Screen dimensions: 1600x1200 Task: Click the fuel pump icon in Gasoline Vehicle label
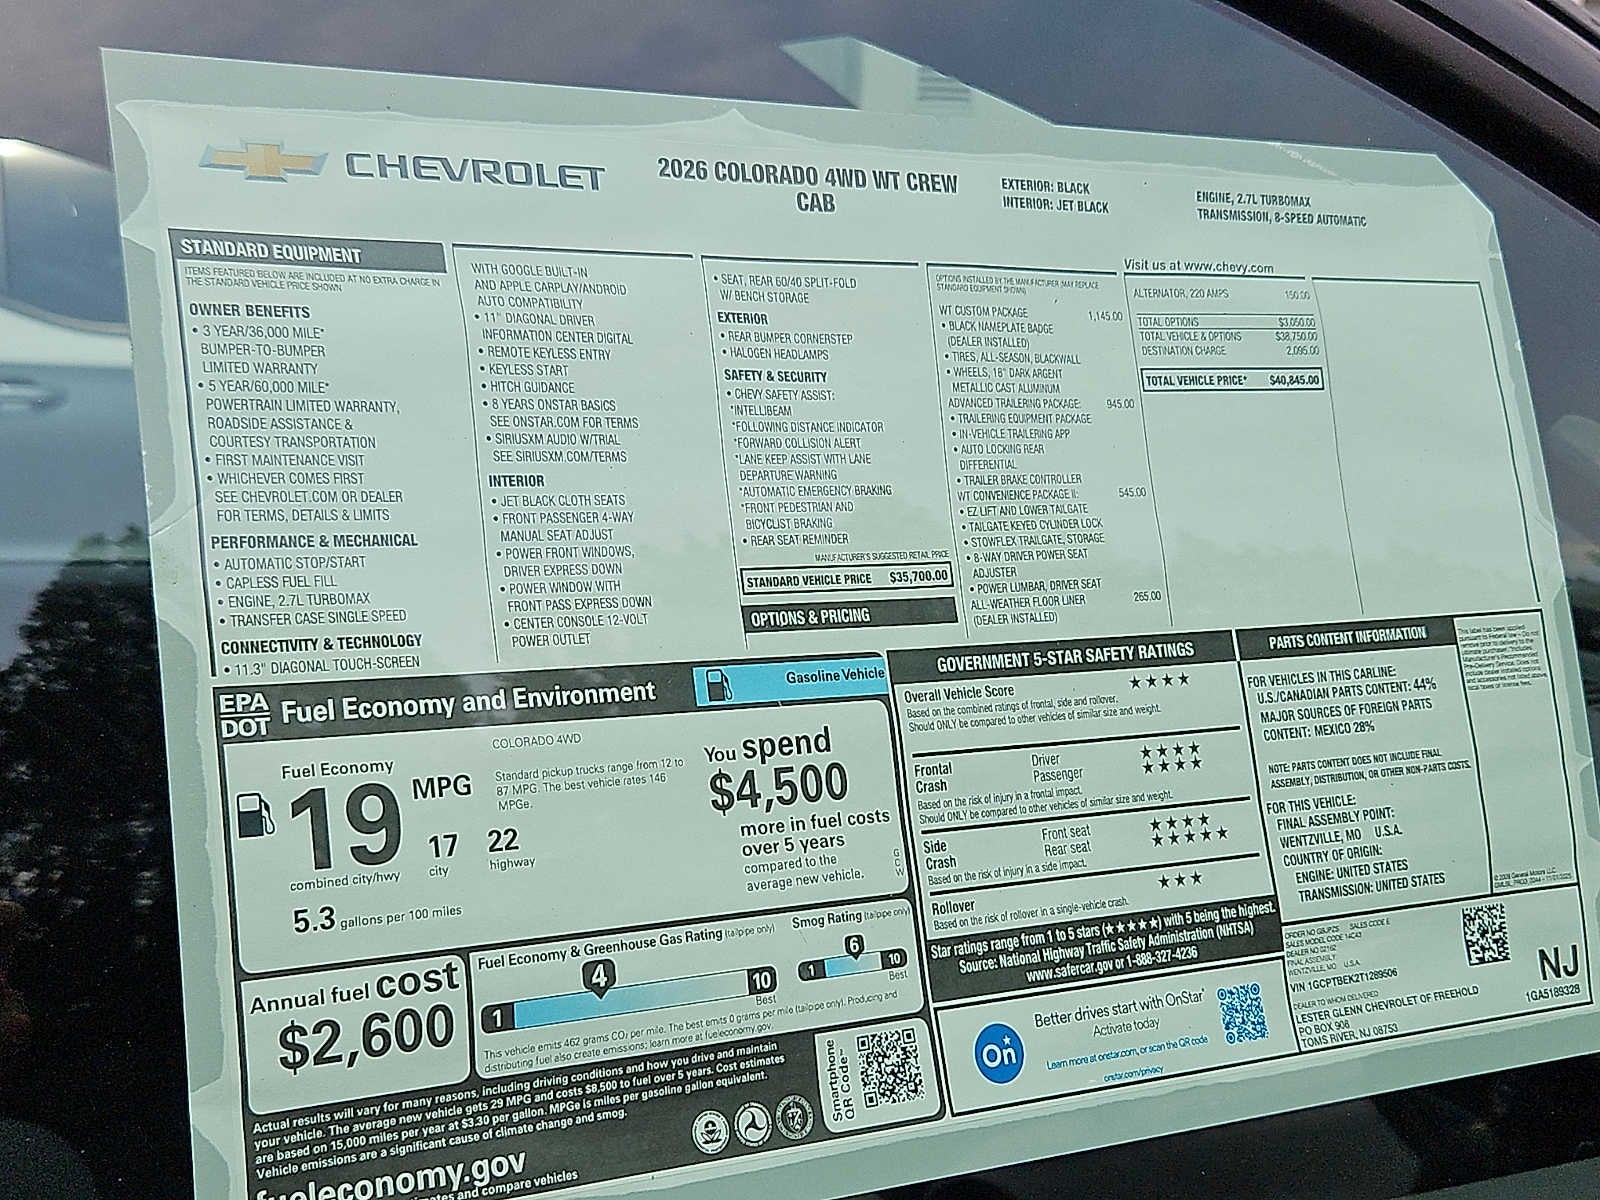[718, 684]
